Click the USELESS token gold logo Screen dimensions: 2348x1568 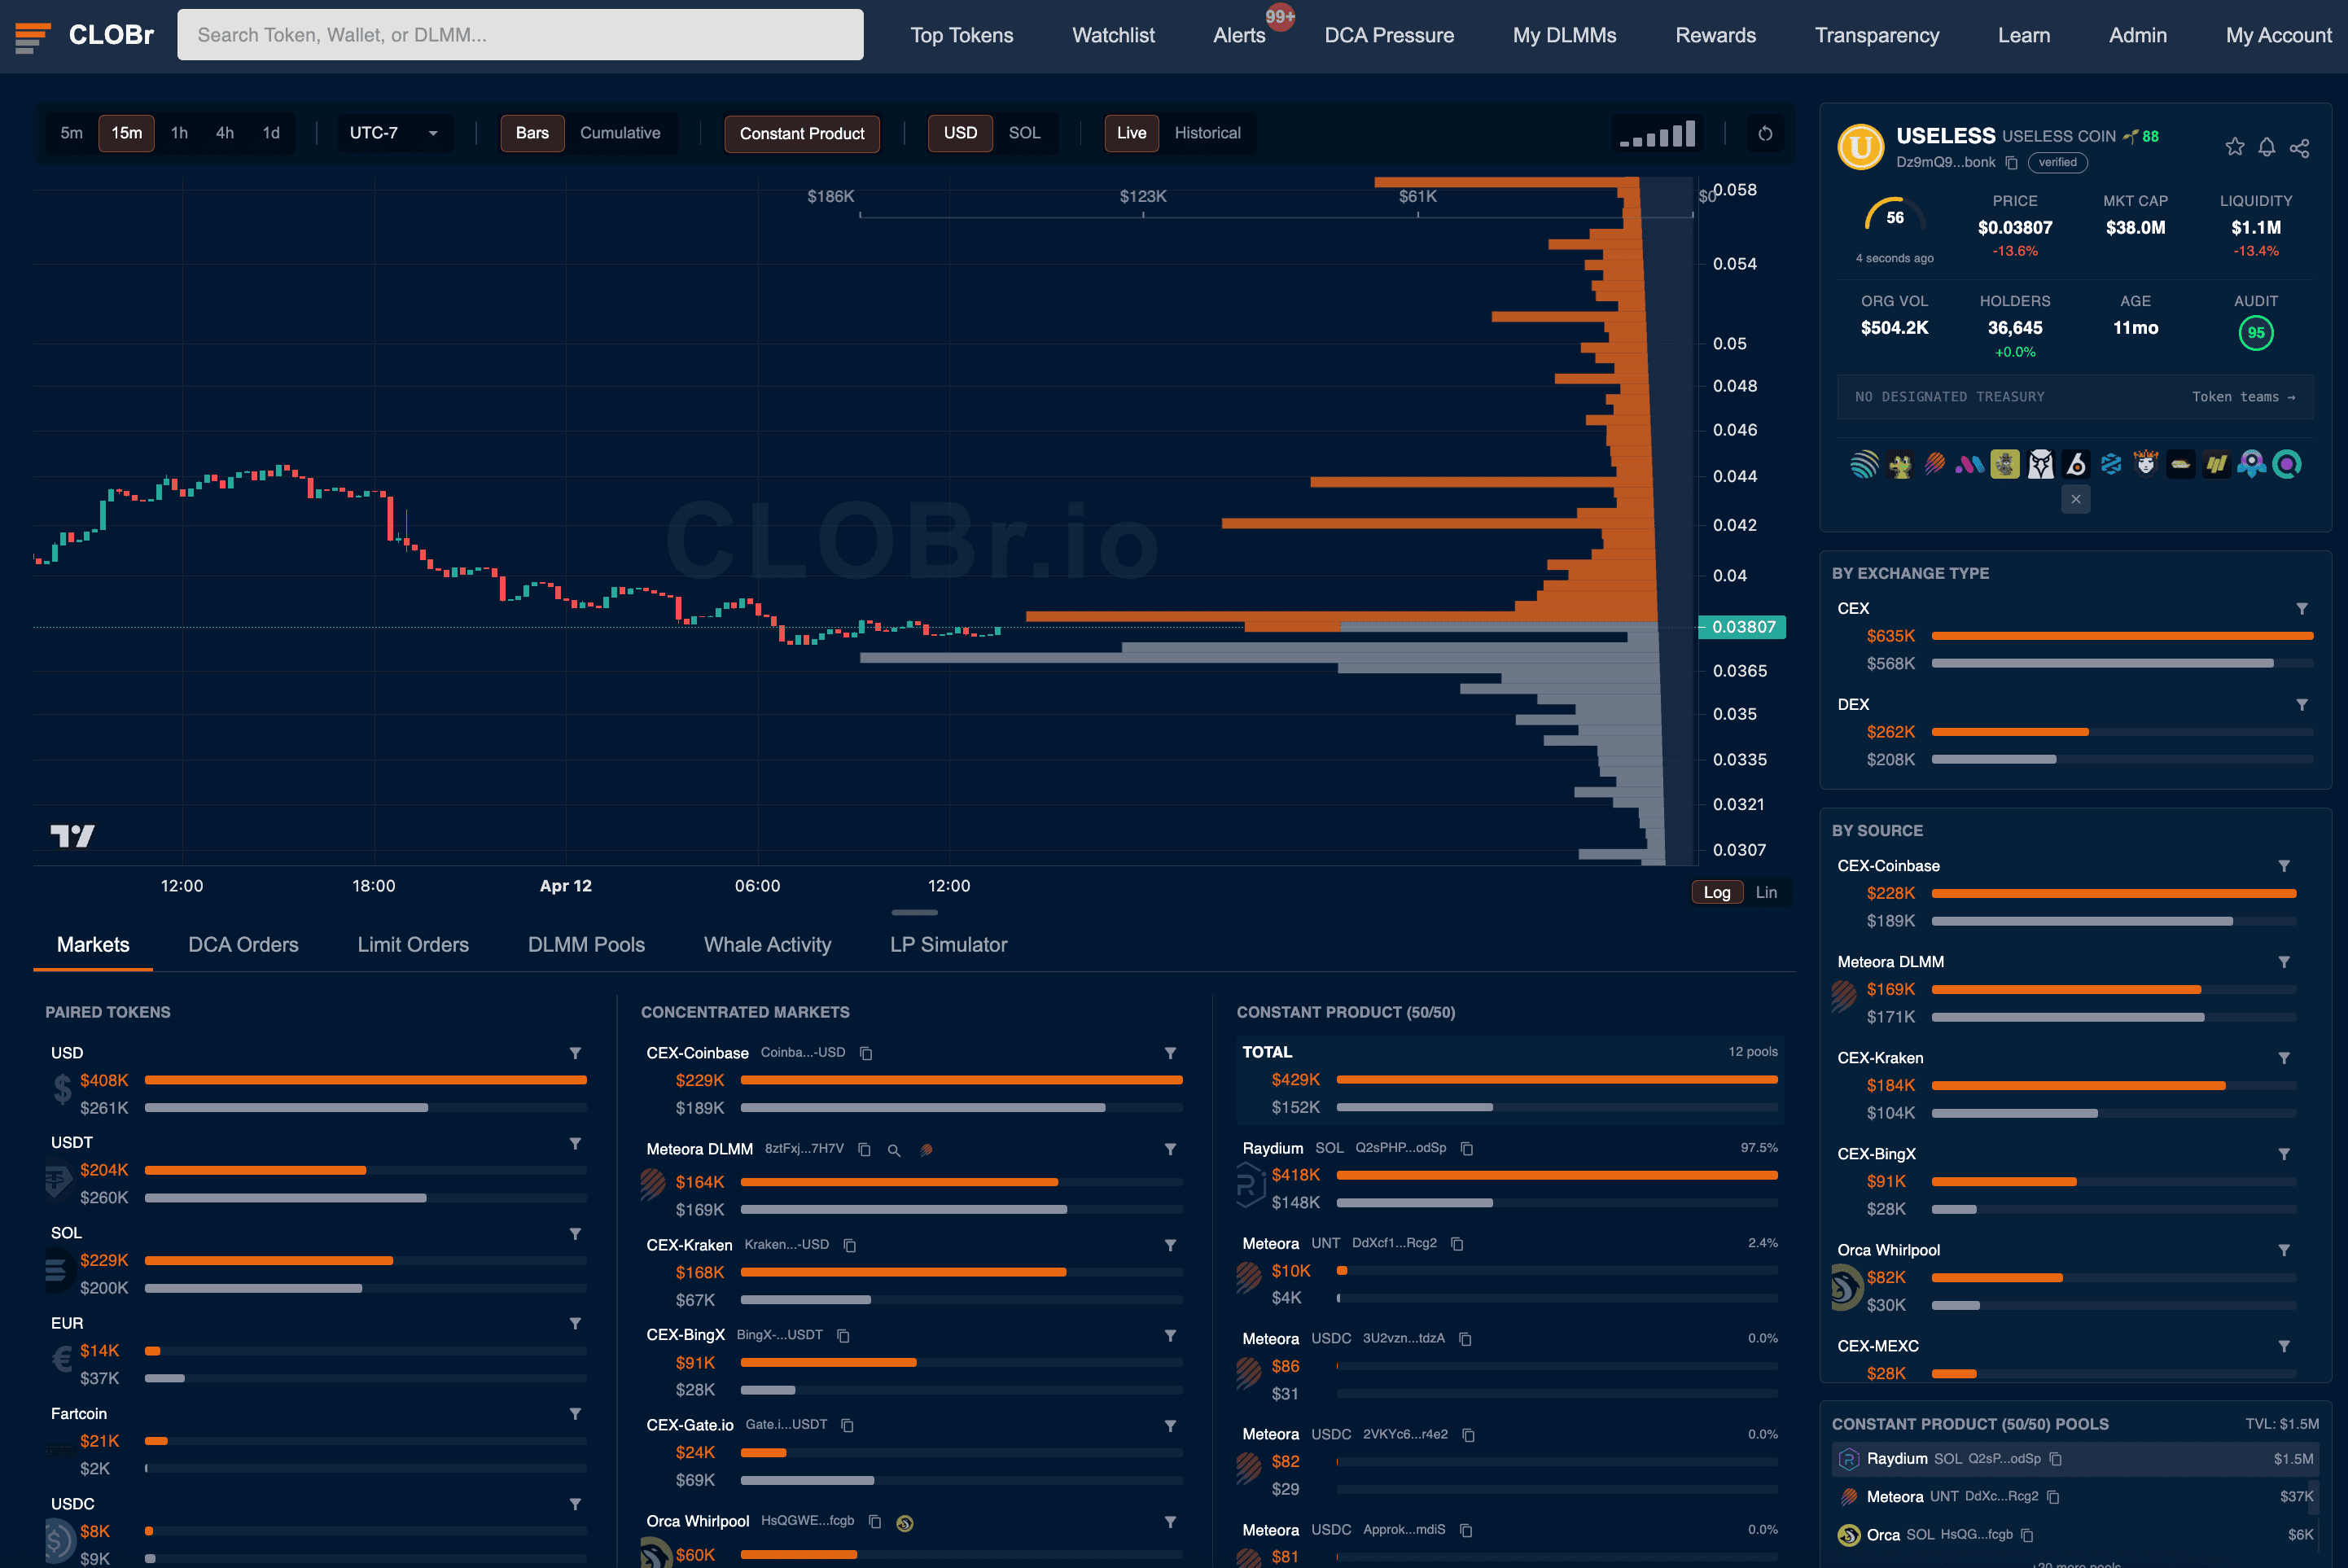click(x=1861, y=147)
